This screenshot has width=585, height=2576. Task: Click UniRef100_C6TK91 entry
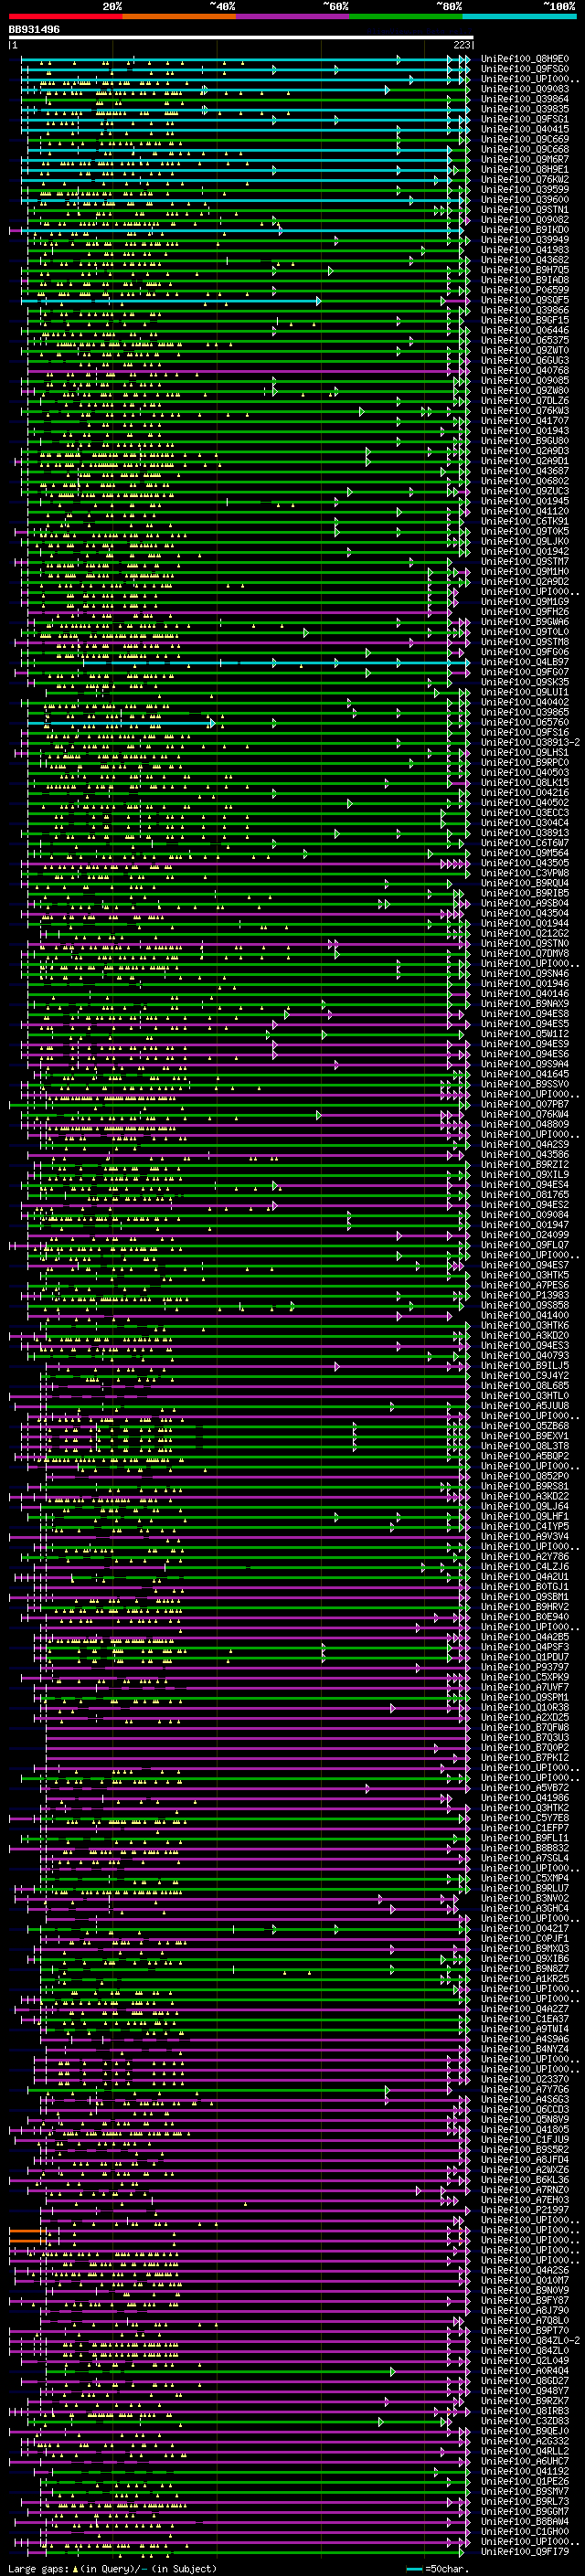coord(525,521)
